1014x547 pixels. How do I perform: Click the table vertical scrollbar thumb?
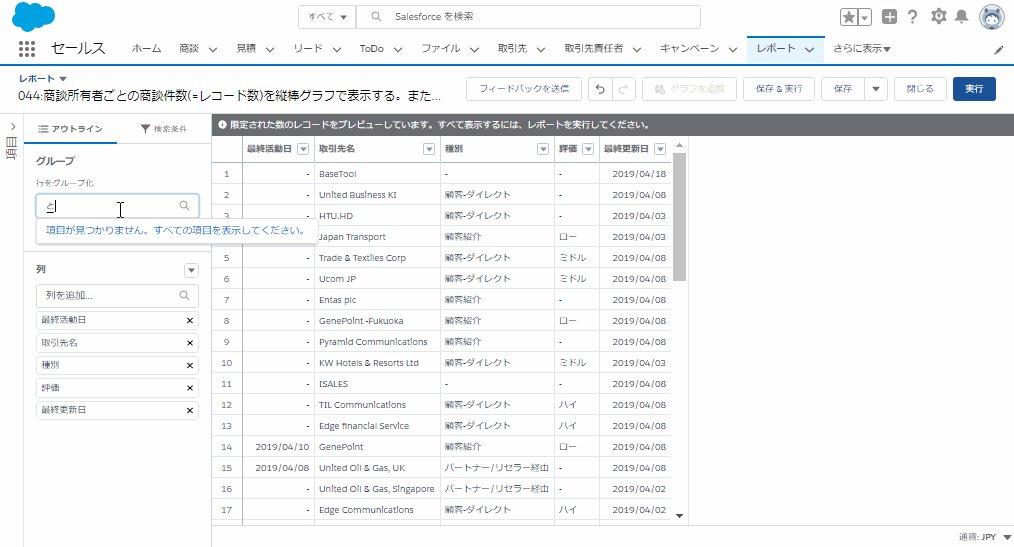point(679,217)
